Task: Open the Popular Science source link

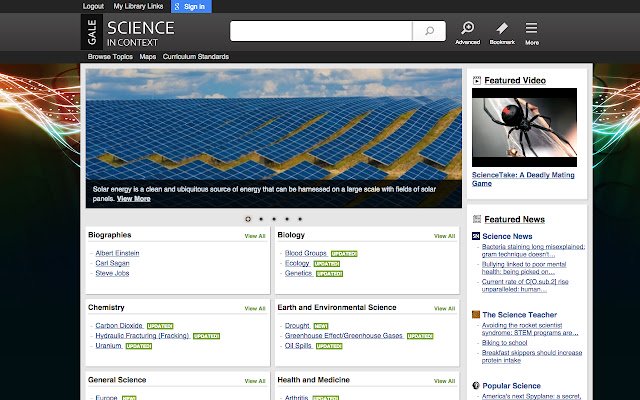Action: pos(511,386)
